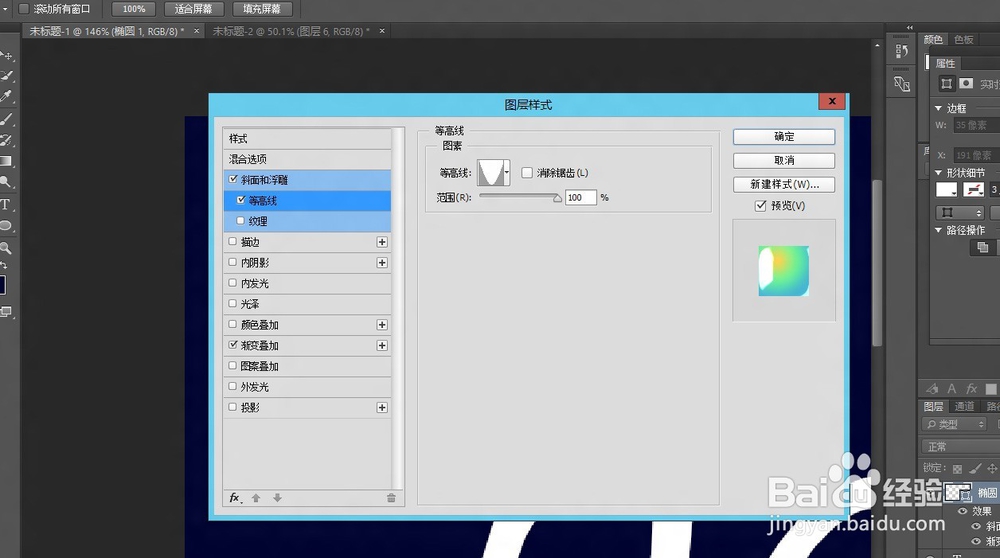The image size is (1000, 558).
Task: Click the 填充屏幕 fill screen button
Action: click(261, 9)
